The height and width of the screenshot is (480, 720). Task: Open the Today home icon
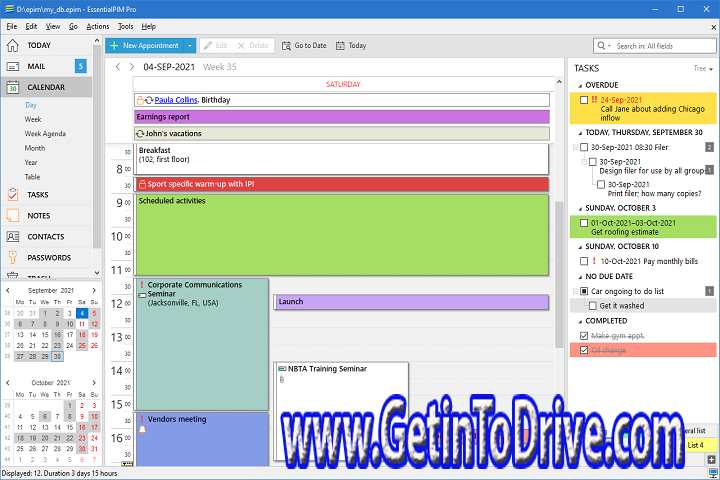tap(13, 45)
